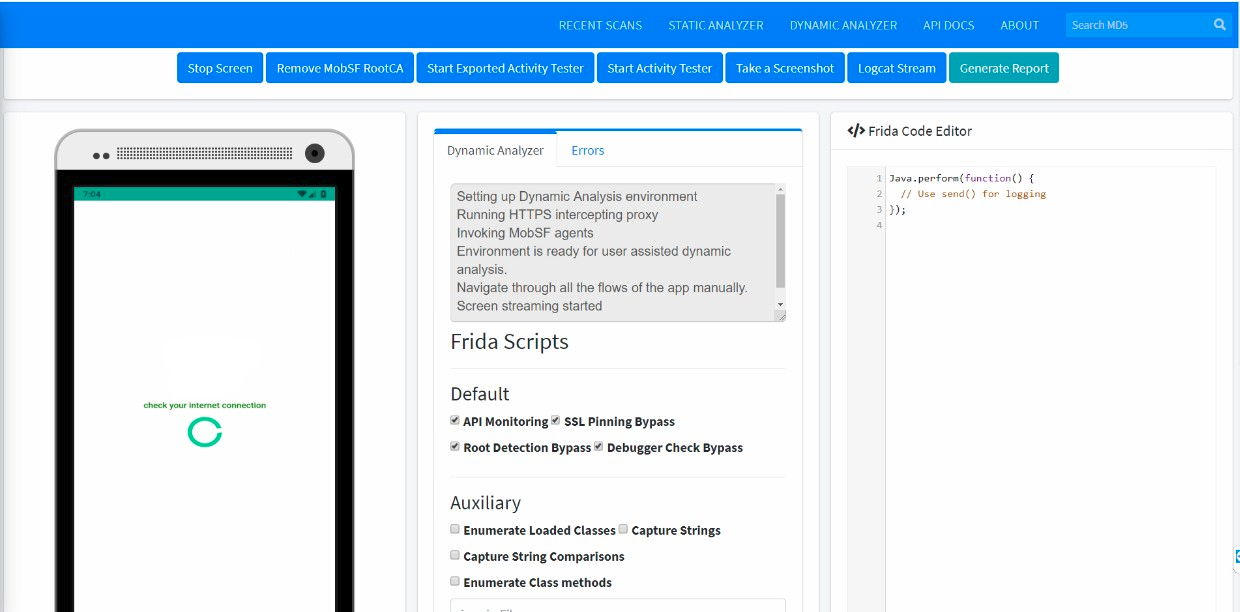Enable Enumerate Loaded Classes
Screen dimensions: 1240x612
point(454,529)
